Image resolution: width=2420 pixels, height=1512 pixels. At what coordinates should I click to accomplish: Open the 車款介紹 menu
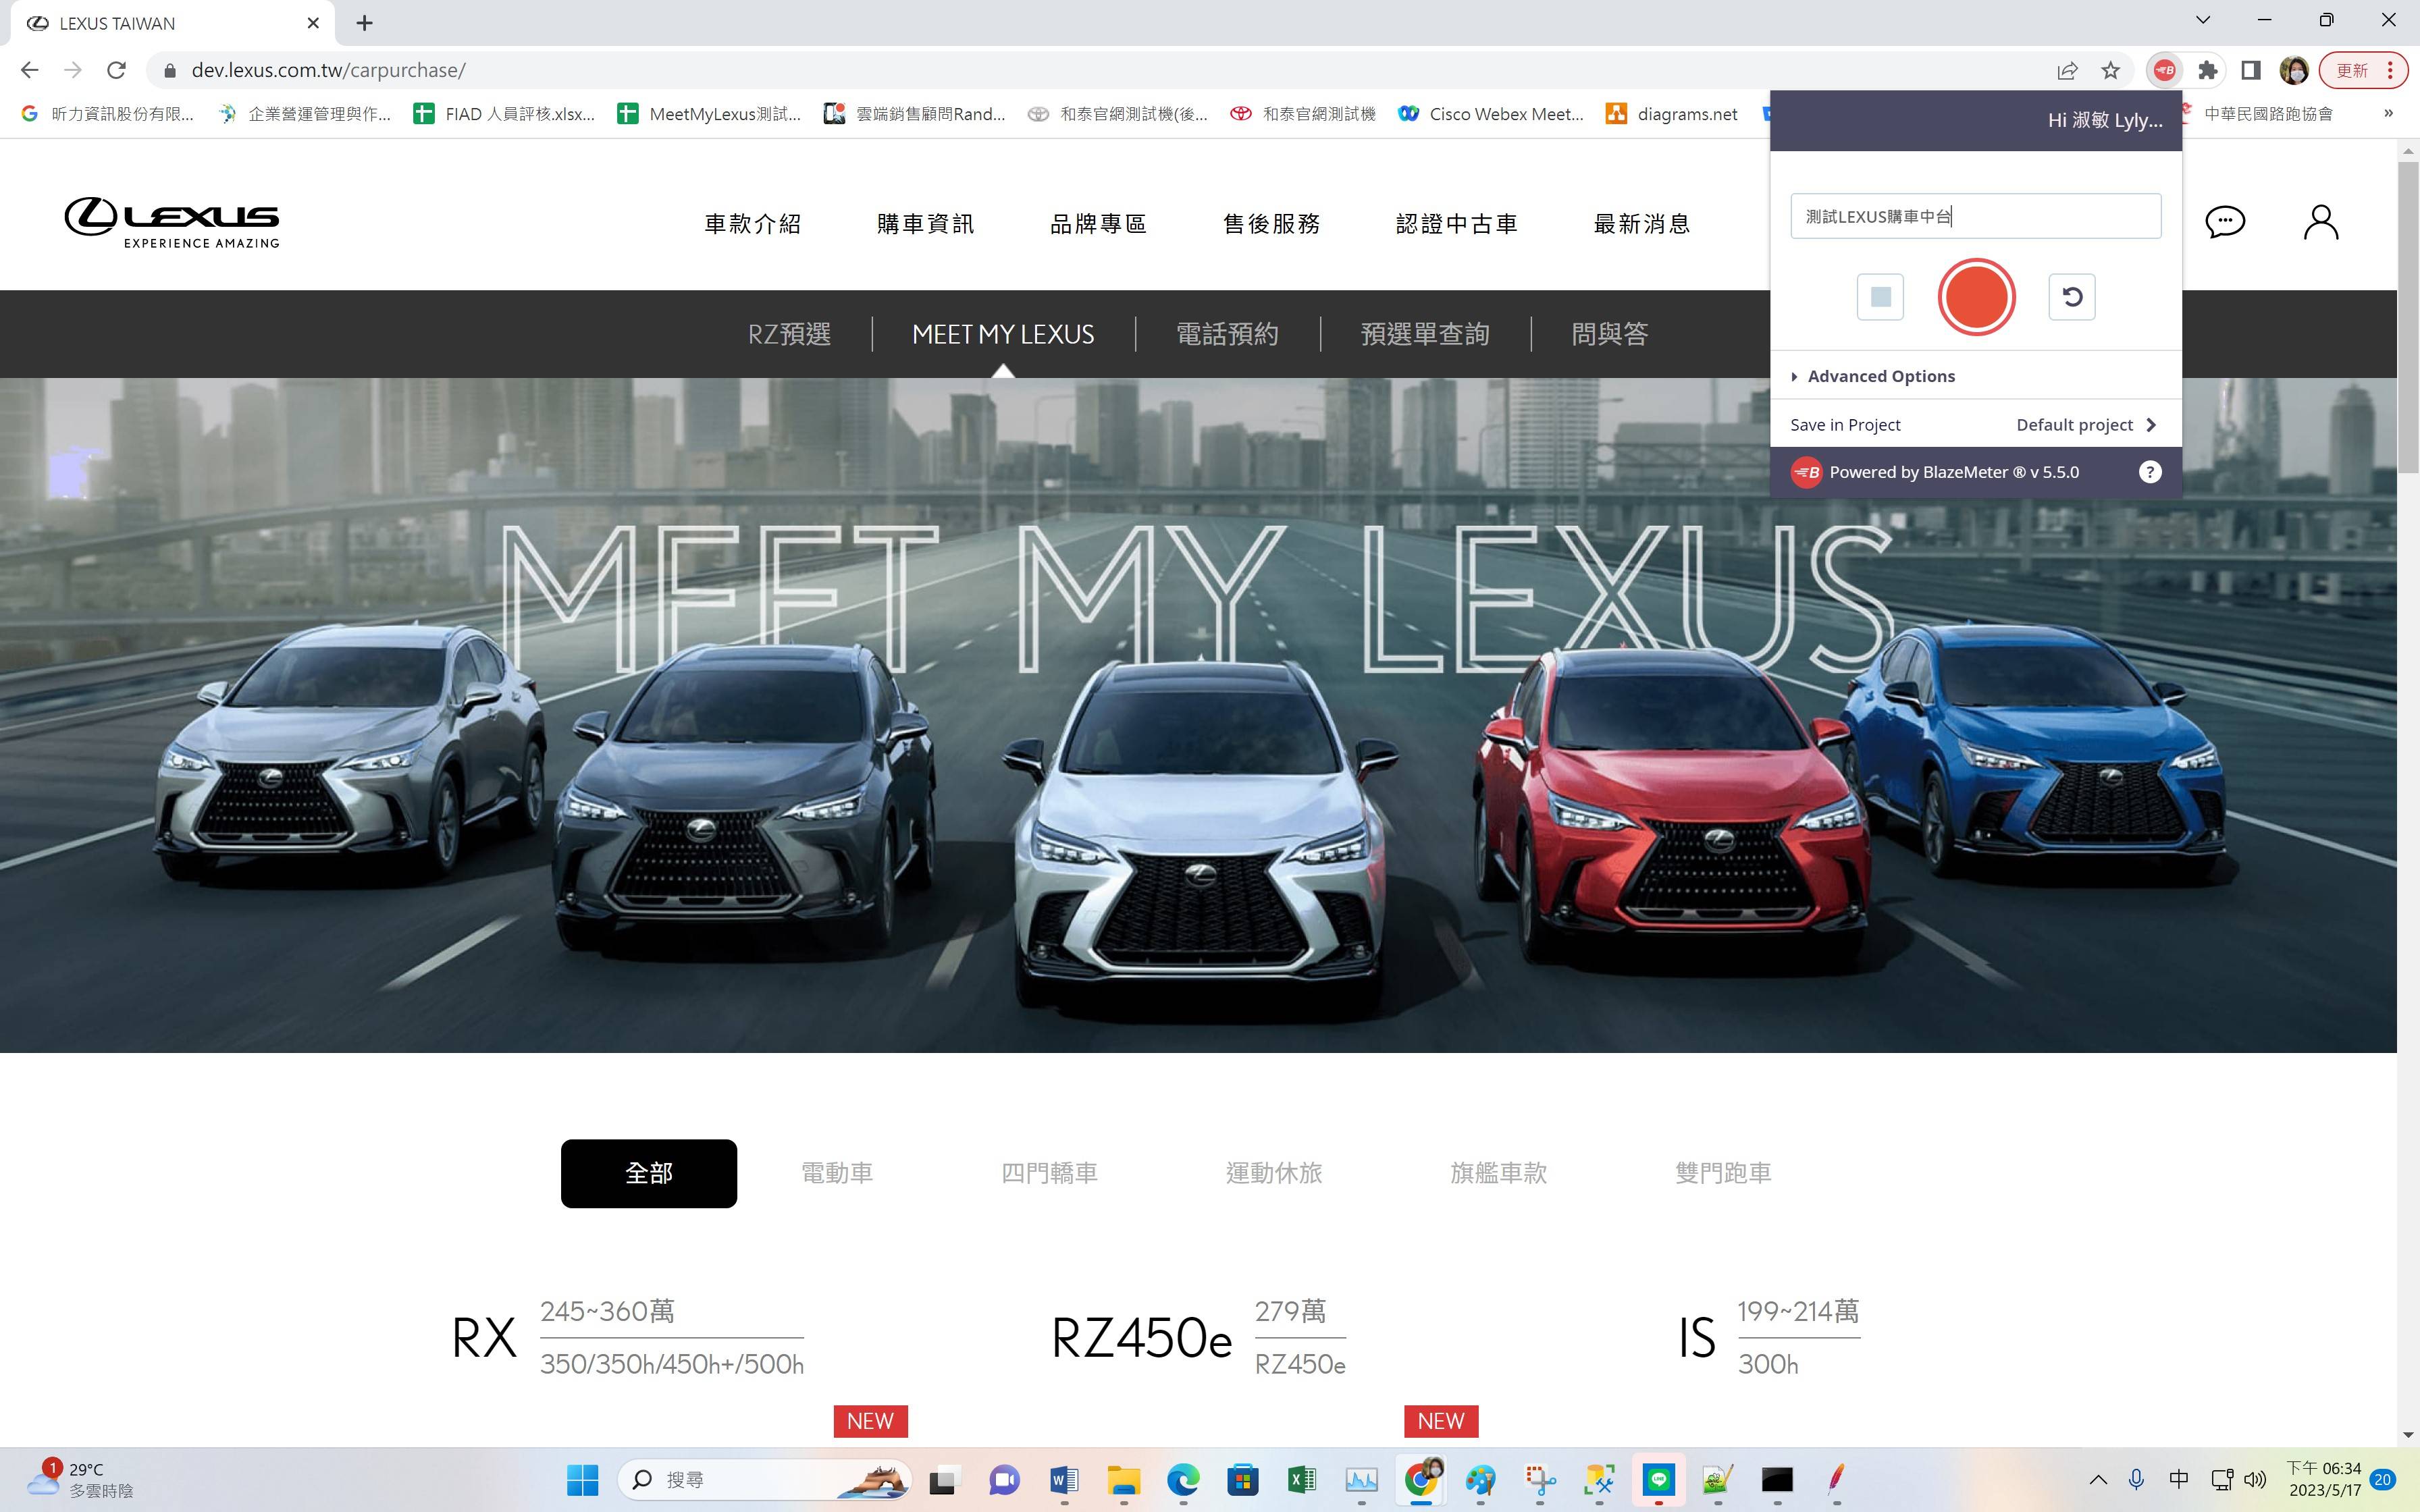[x=753, y=224]
